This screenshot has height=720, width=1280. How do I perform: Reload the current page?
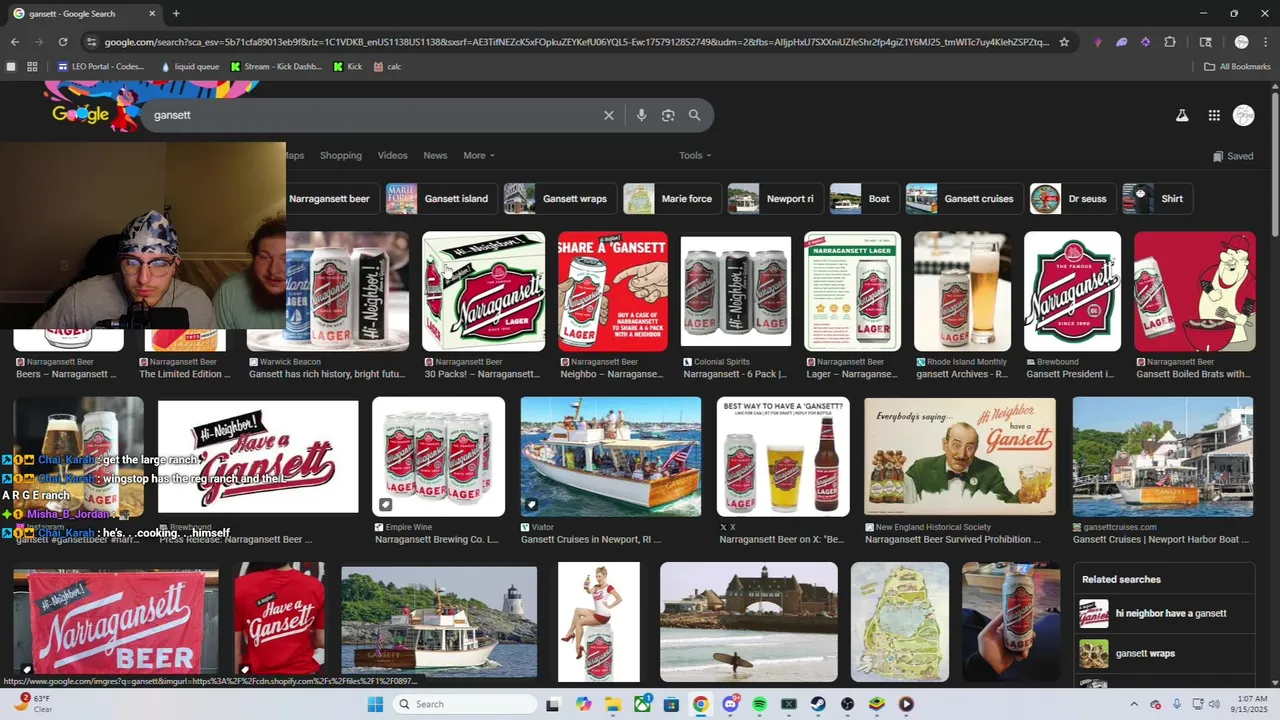coord(62,42)
